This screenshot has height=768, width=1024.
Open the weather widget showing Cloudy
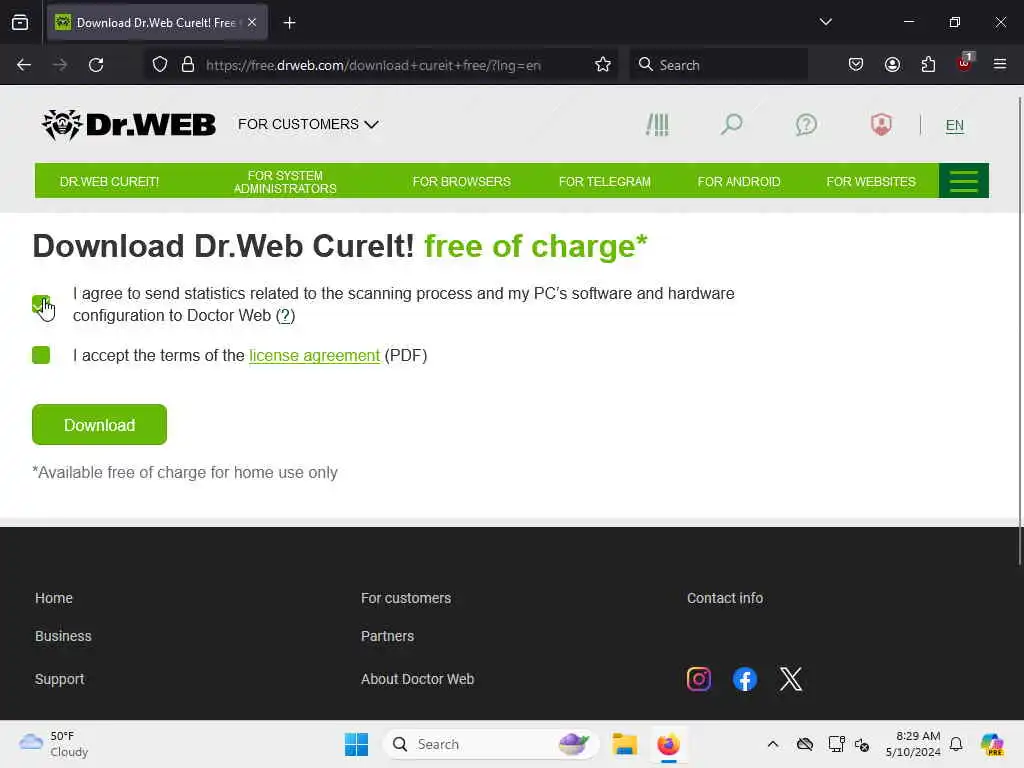53,744
